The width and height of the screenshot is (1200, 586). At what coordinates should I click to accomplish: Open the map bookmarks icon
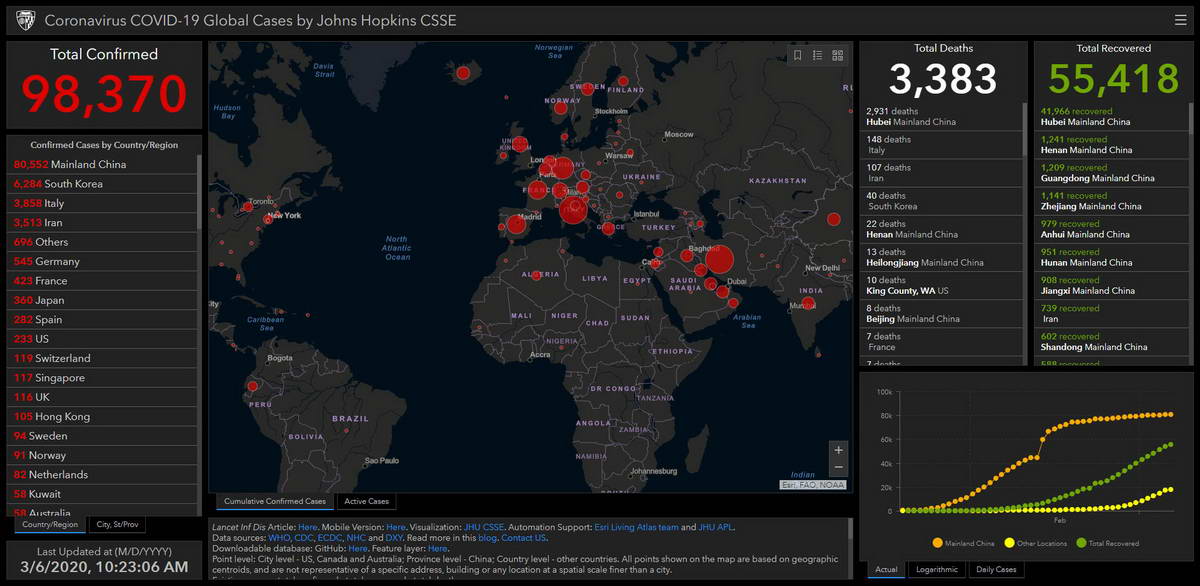coord(797,56)
